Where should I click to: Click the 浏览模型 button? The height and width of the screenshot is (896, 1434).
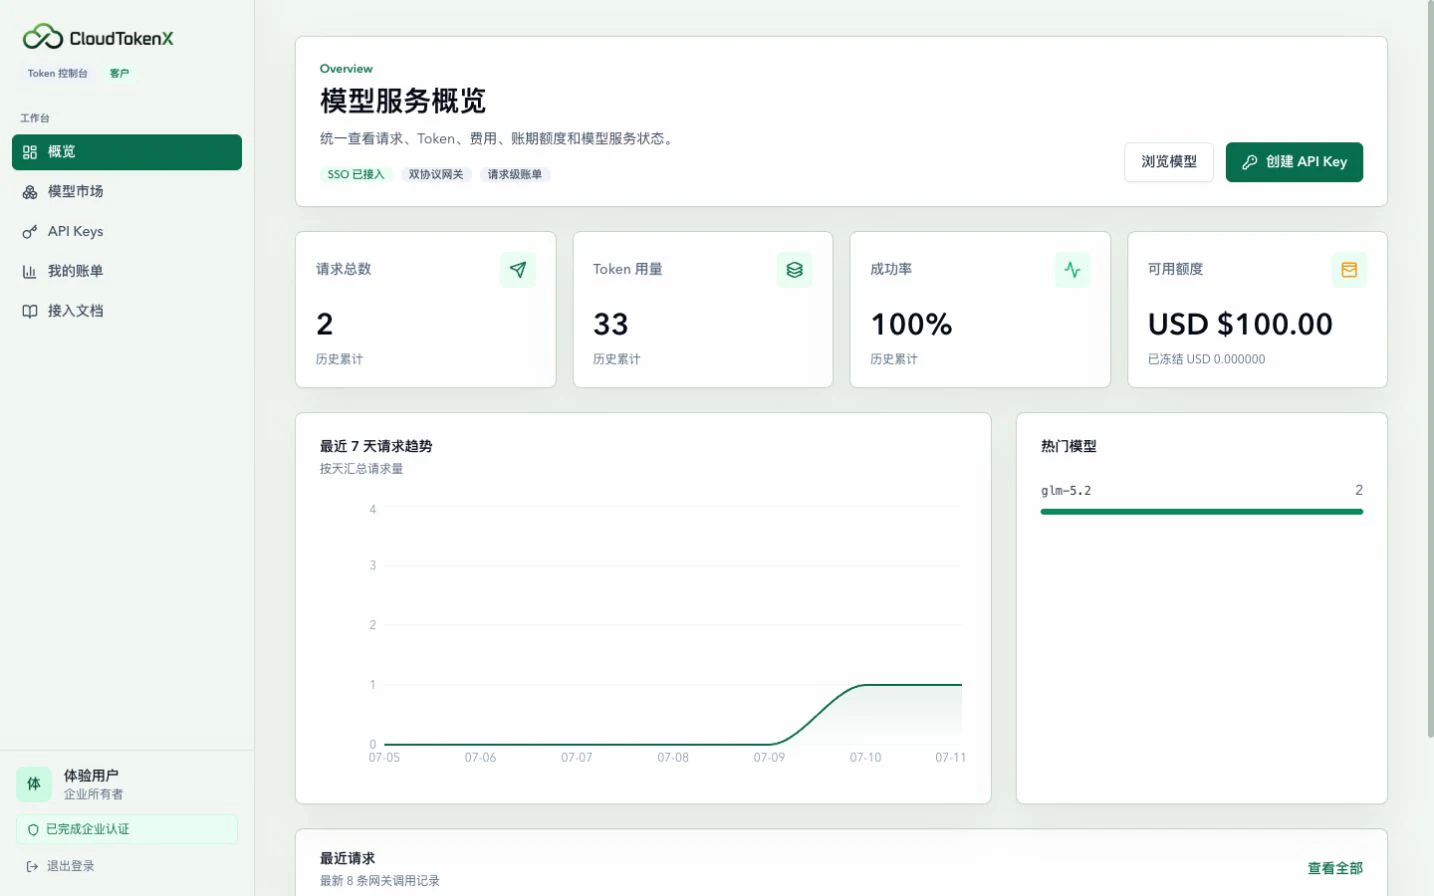pyautogui.click(x=1169, y=162)
